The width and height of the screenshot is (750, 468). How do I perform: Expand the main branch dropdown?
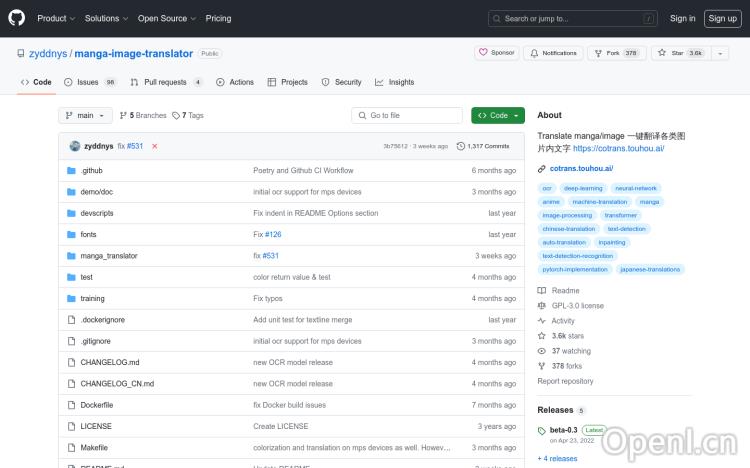click(84, 116)
